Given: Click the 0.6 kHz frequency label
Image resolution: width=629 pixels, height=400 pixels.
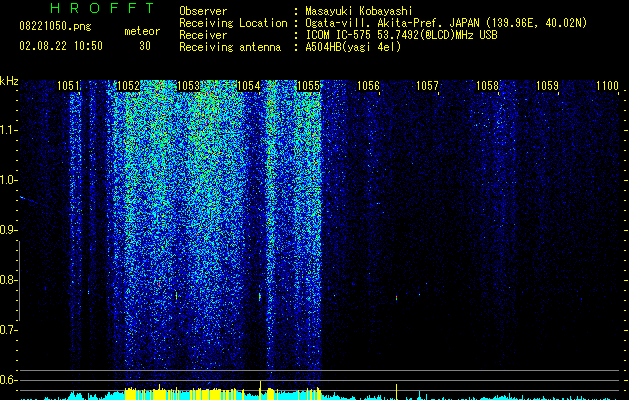Looking at the screenshot, I should point(8,380).
